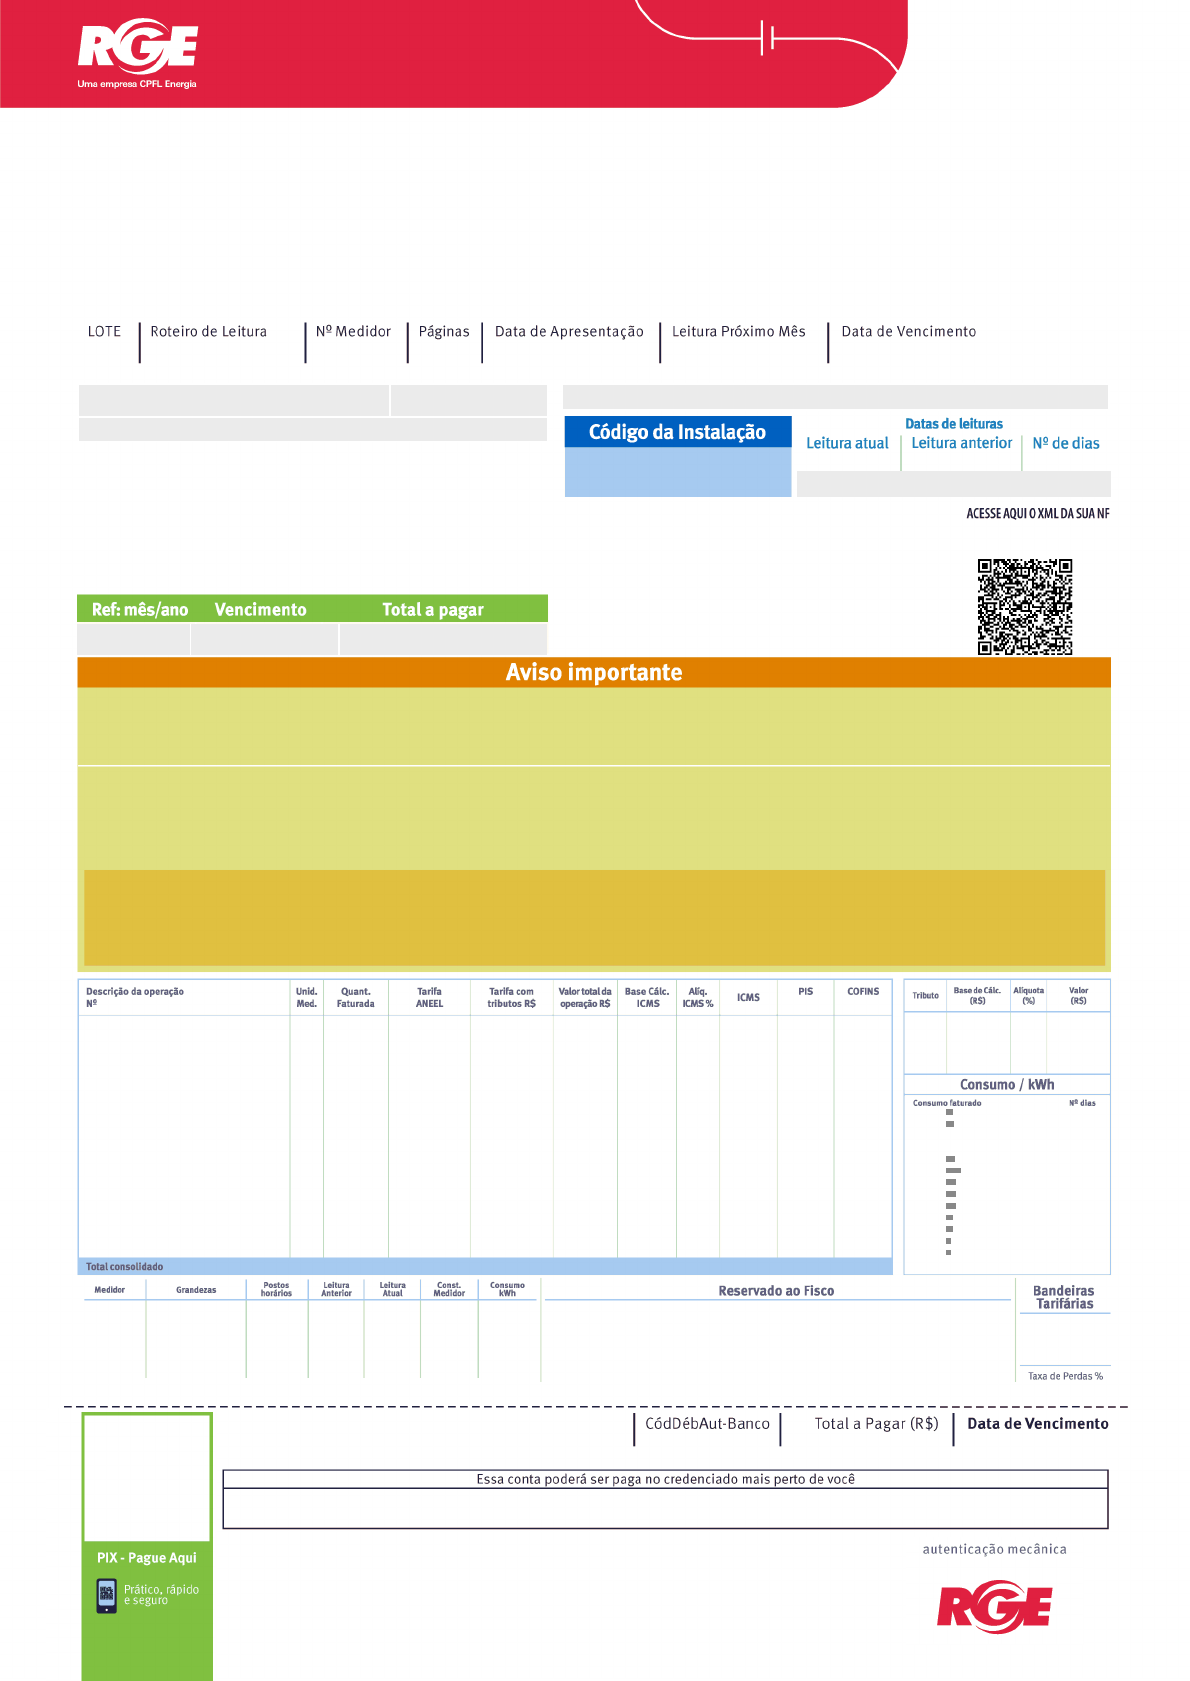Viewport: 1190px width, 1681px height.
Task: Click the light blue field under Código da Instalação
Action: coord(677,472)
